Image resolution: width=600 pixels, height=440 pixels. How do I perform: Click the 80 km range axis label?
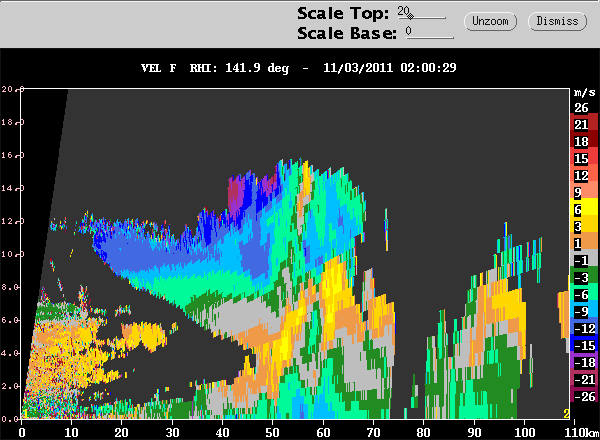pos(424,433)
